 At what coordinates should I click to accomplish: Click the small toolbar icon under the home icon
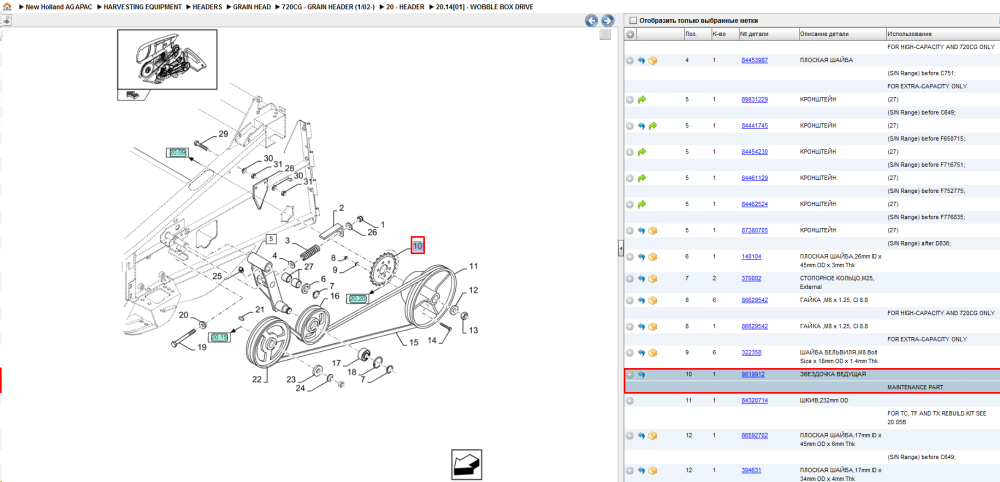point(6,20)
